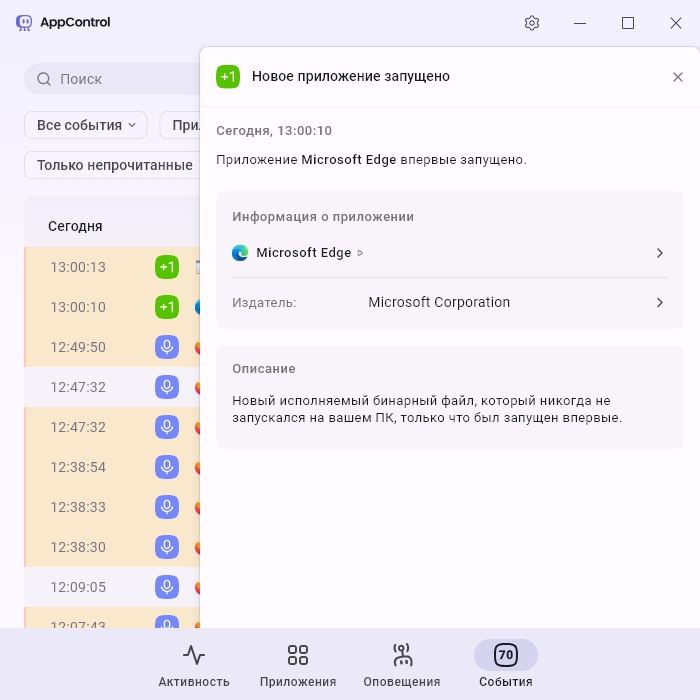Image resolution: width=700 pixels, height=700 pixels.
Task: Click 'Microsoft Edge' application name
Action: [304, 253]
